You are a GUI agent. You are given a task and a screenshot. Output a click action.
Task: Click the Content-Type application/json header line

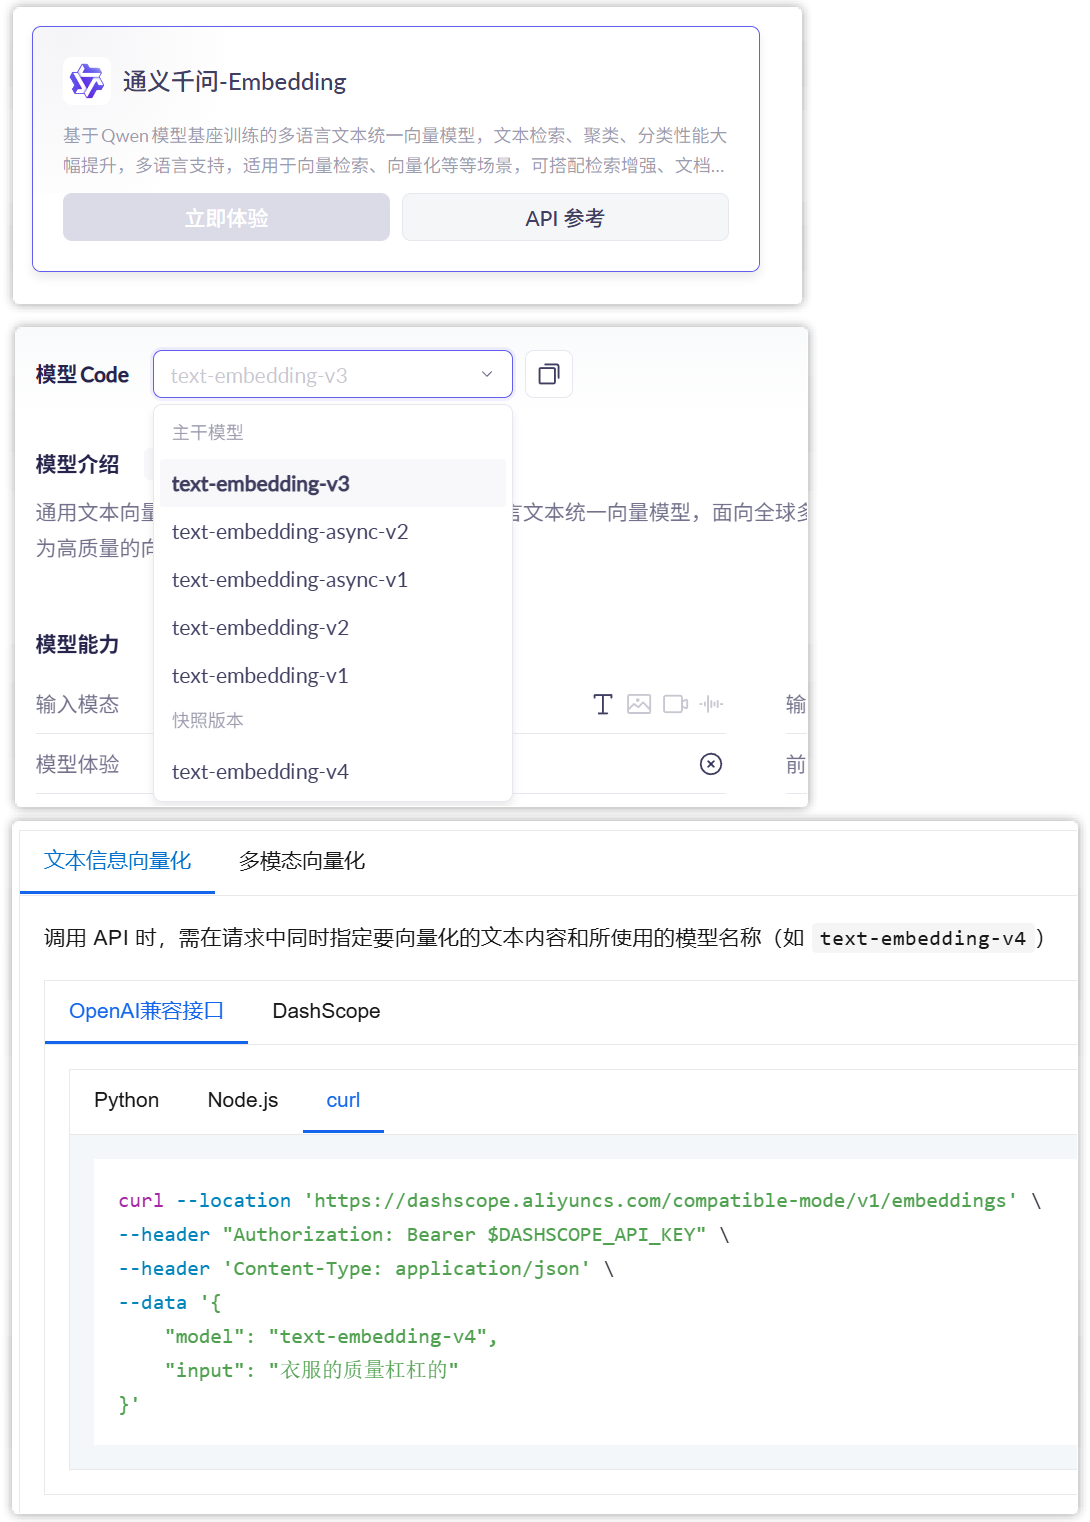point(366,1268)
